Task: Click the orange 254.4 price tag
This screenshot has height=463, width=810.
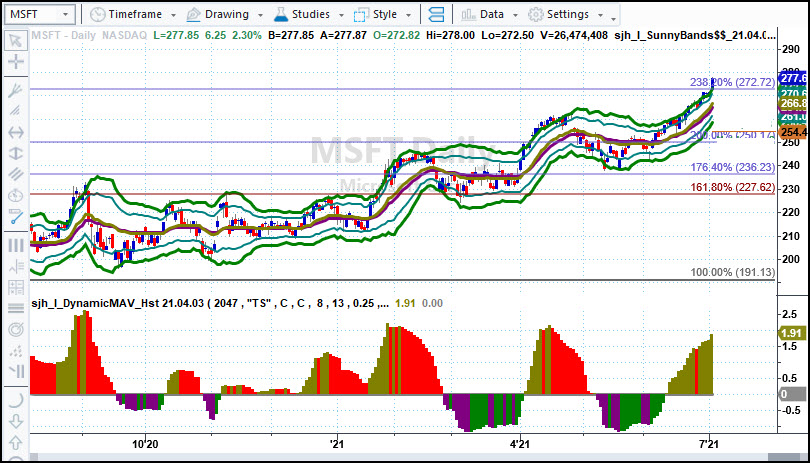Action: pos(792,132)
